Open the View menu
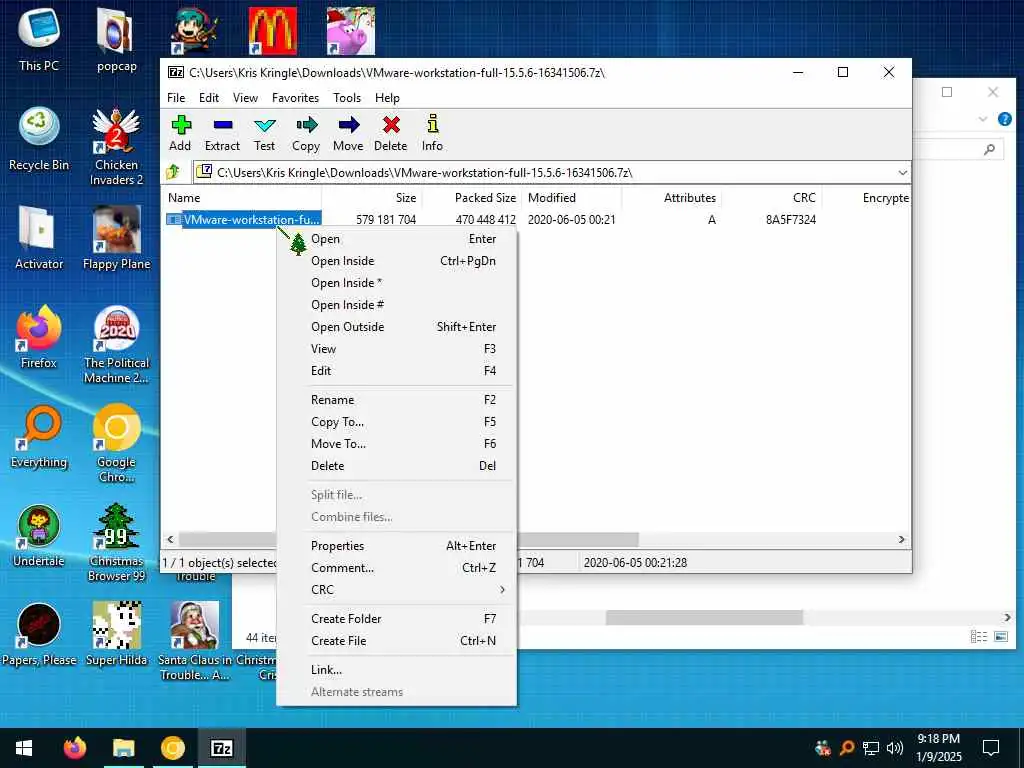1024x768 pixels. [245, 98]
